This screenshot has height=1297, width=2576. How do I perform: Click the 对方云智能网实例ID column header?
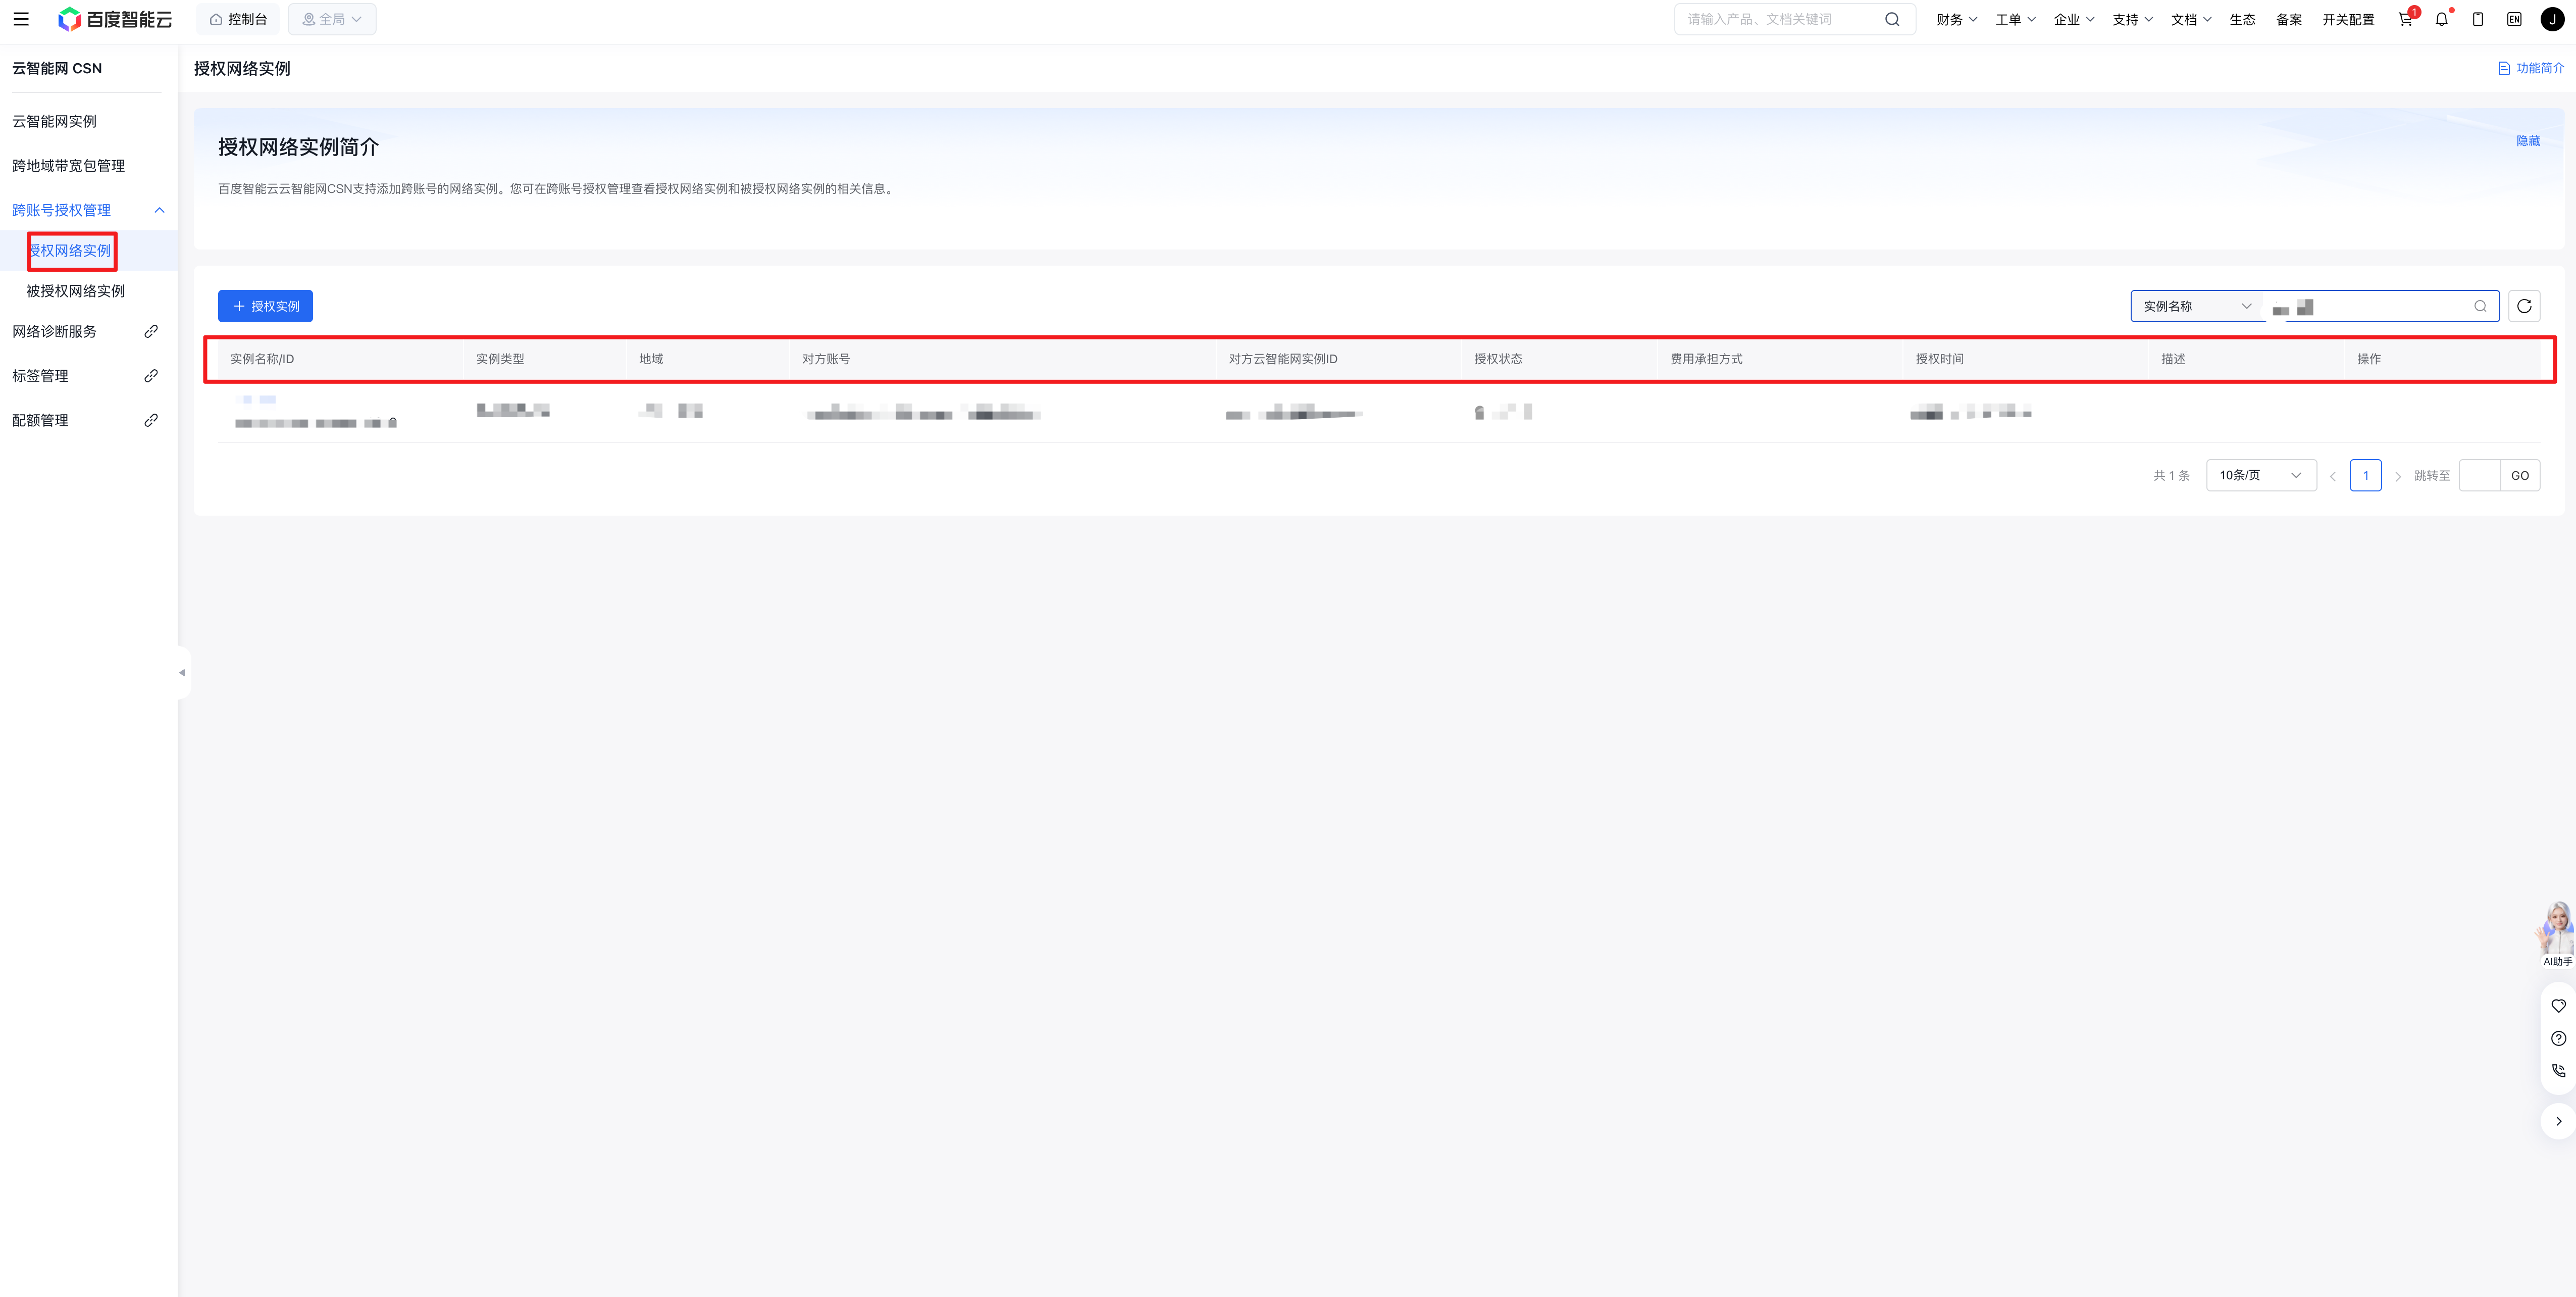[1283, 359]
